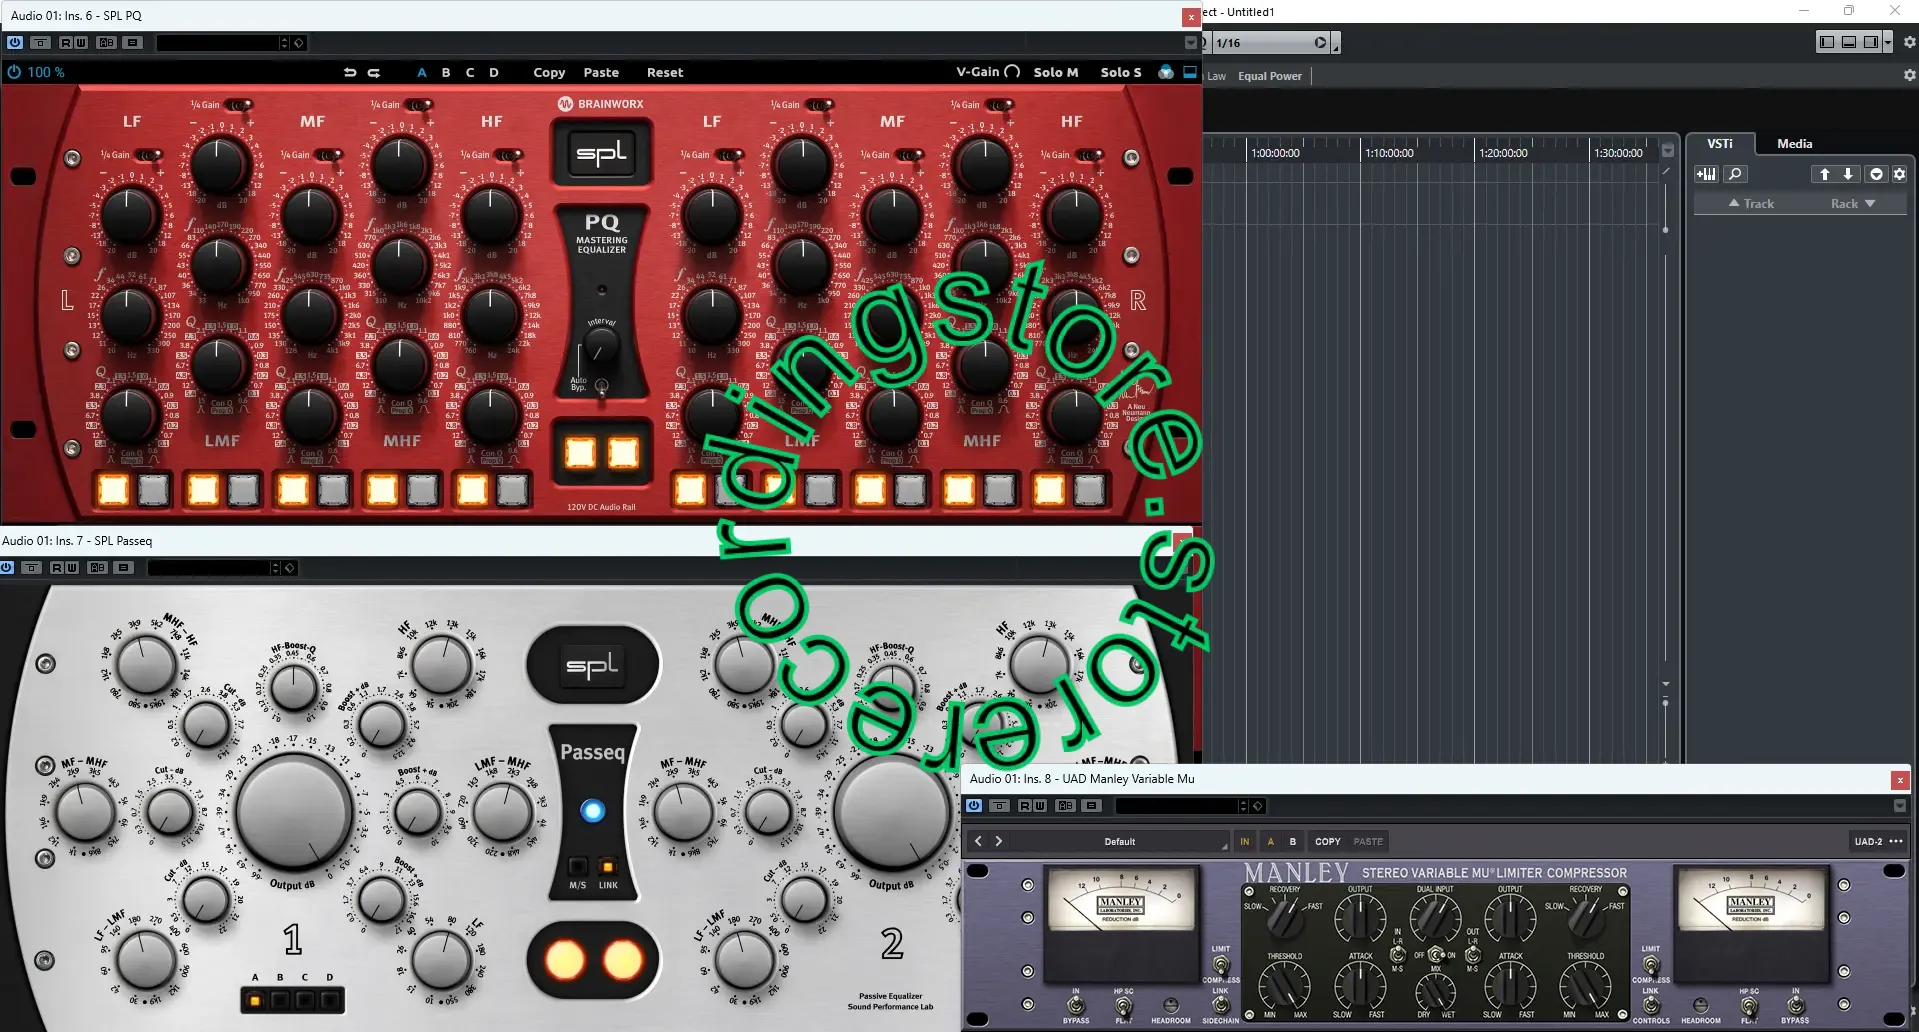
Task: Click the right orange channel button on Passeq
Action: click(623, 961)
